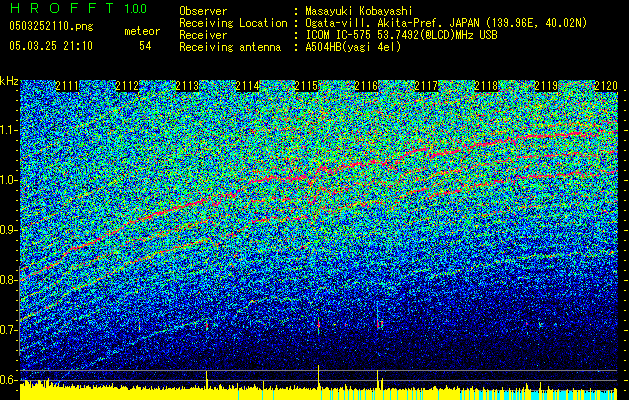This screenshot has width=629, height=400.
Task: Click the meteor count value 54
Action: [145, 46]
